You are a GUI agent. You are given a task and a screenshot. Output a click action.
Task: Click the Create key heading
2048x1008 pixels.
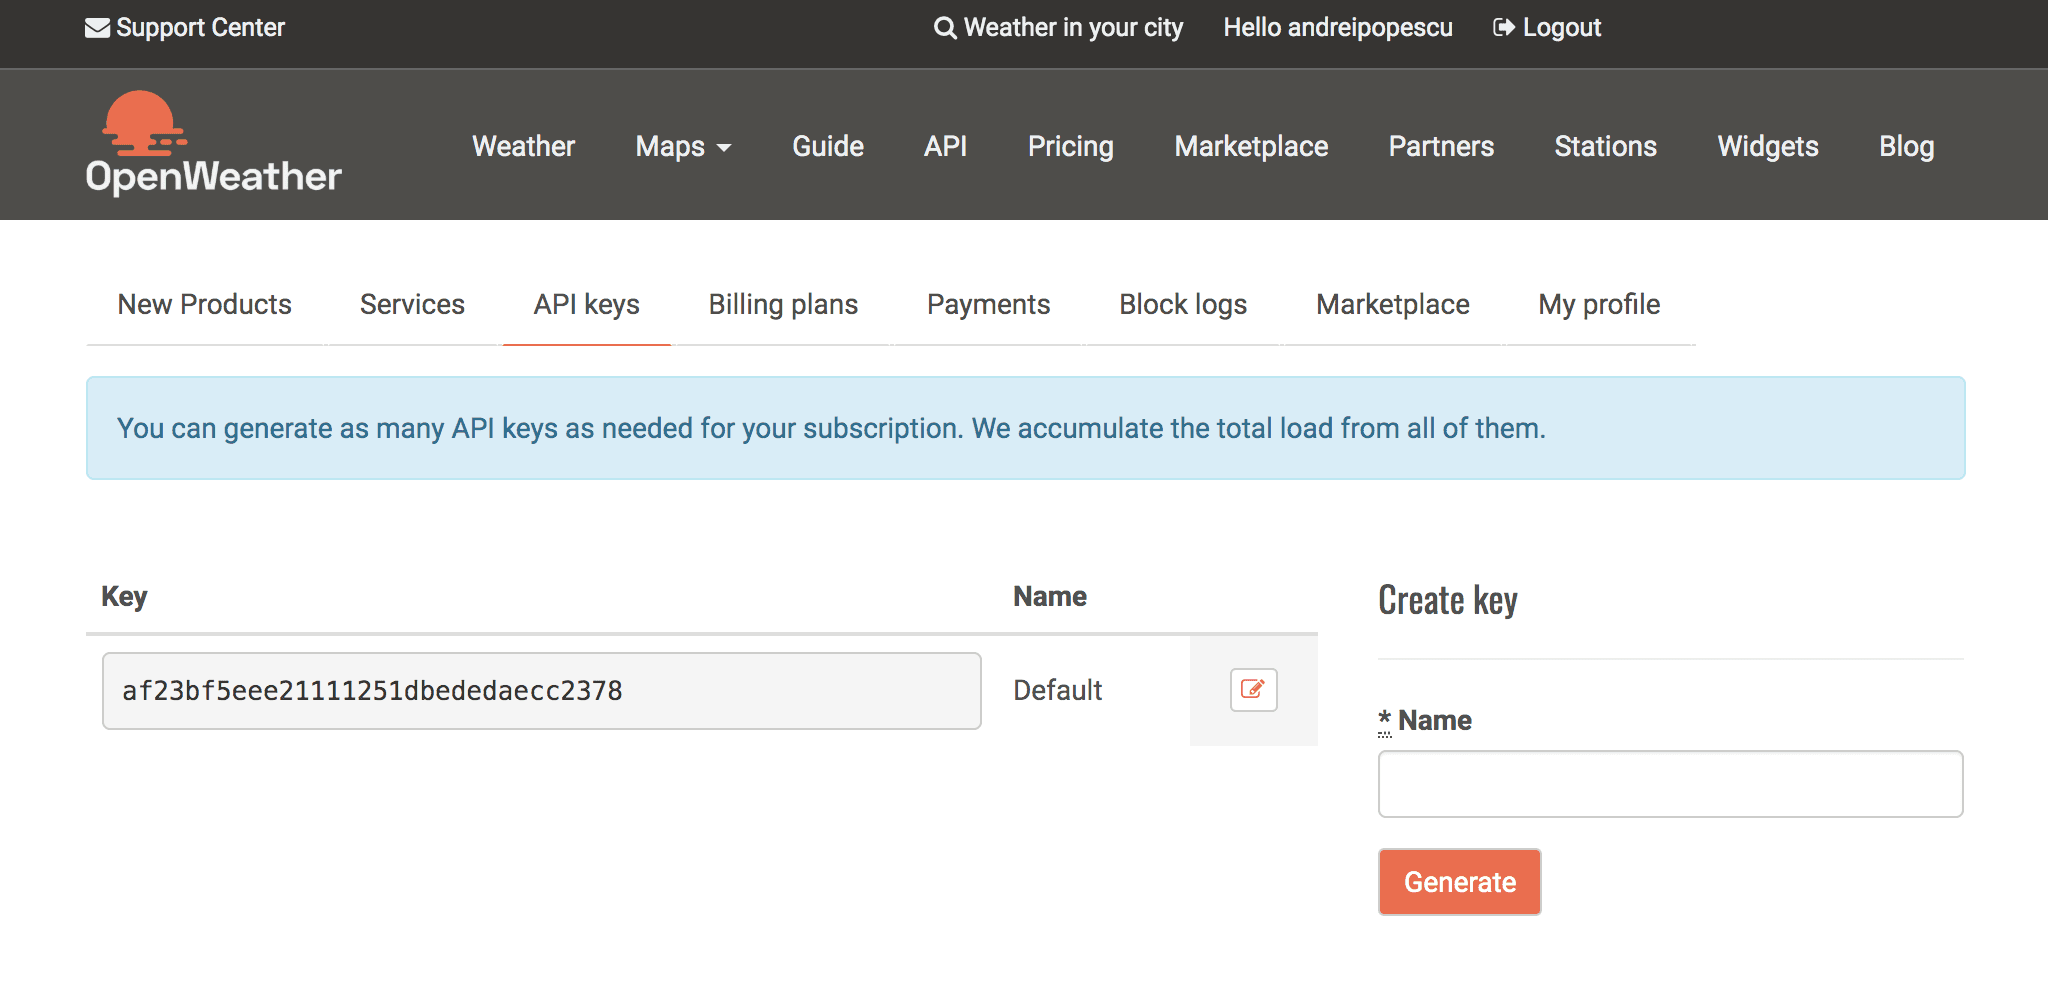pos(1448,600)
